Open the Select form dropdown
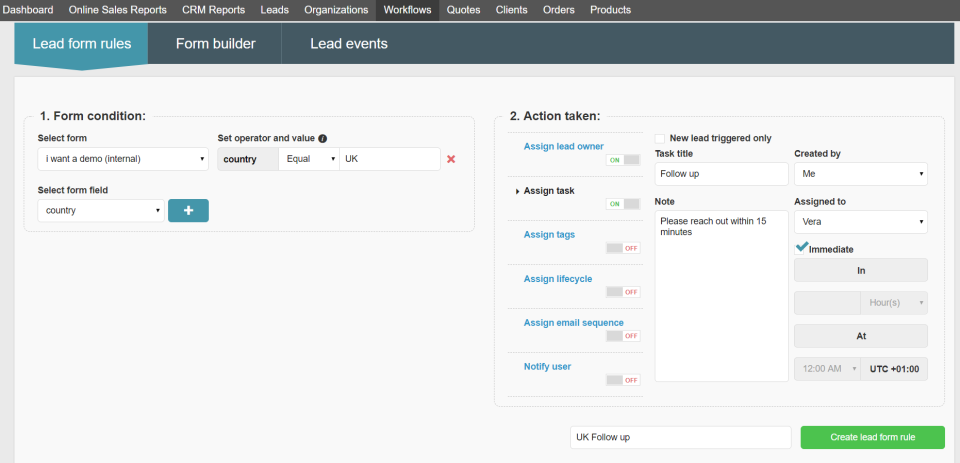The image size is (960, 463). pos(123,159)
